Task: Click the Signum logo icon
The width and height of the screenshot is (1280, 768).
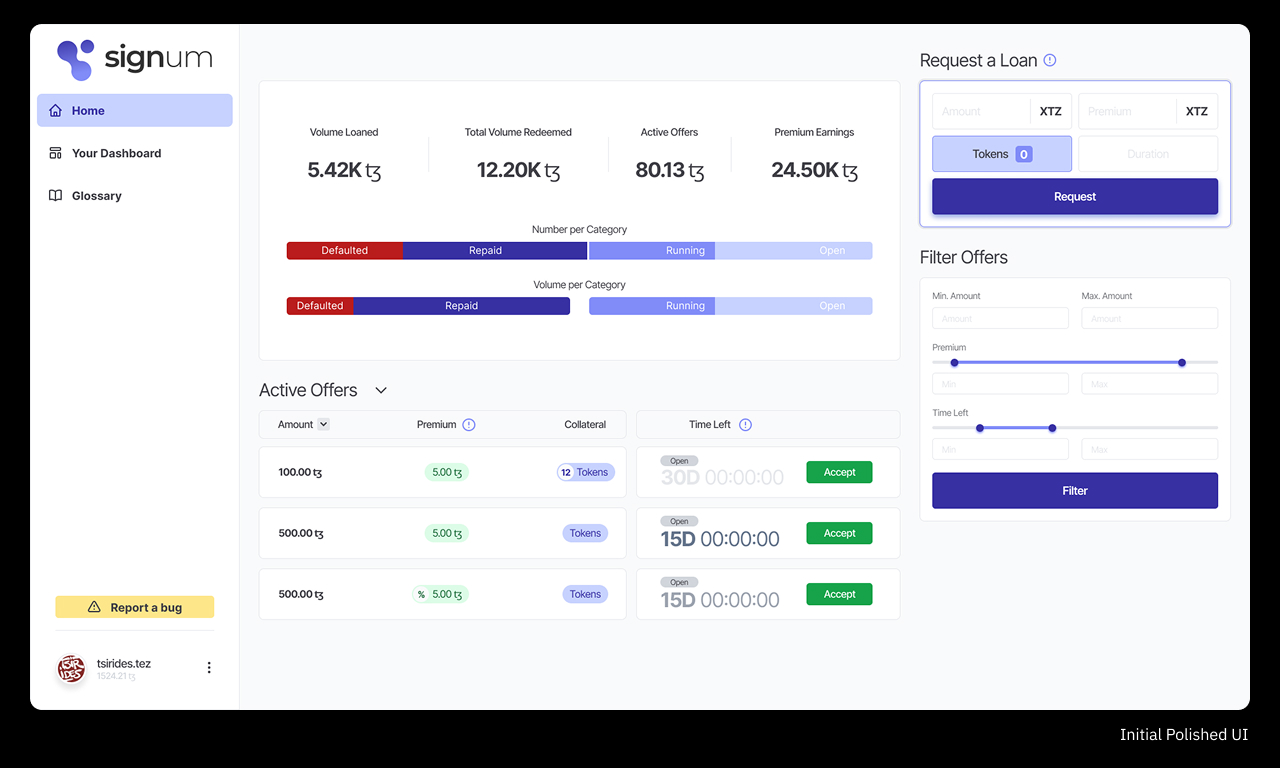Action: point(76,60)
